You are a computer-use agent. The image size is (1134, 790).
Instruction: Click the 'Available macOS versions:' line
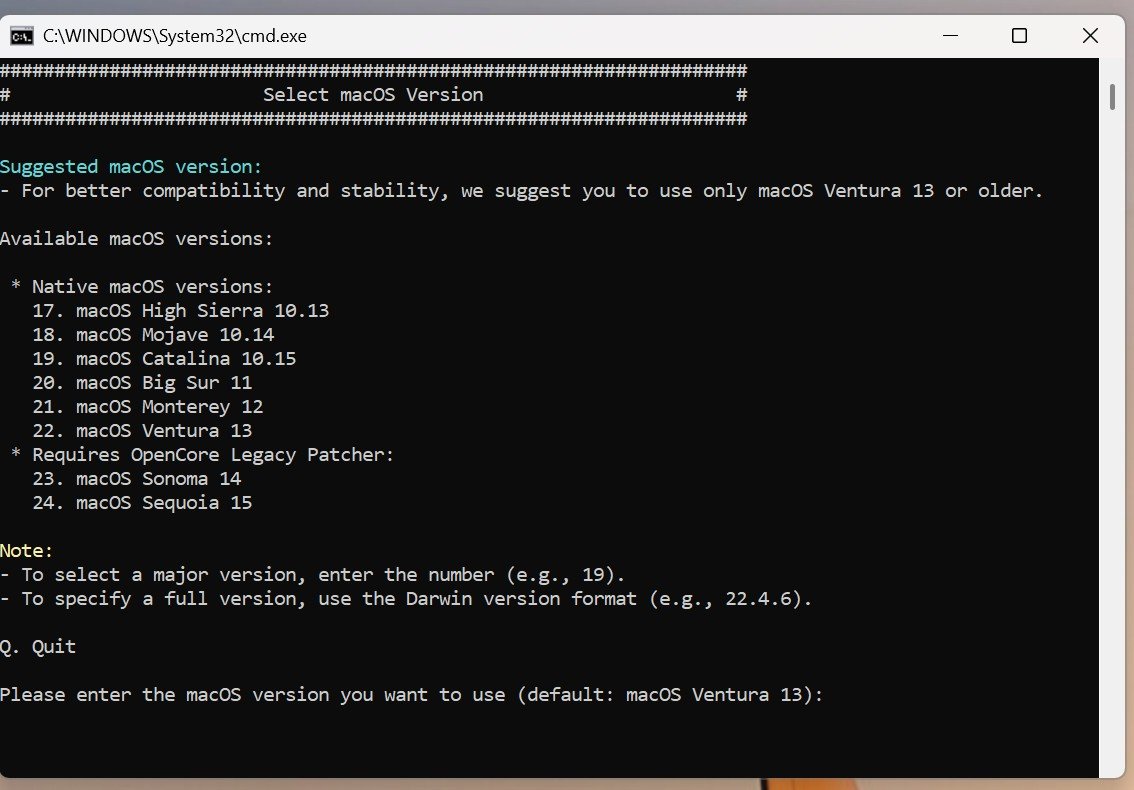pos(137,239)
